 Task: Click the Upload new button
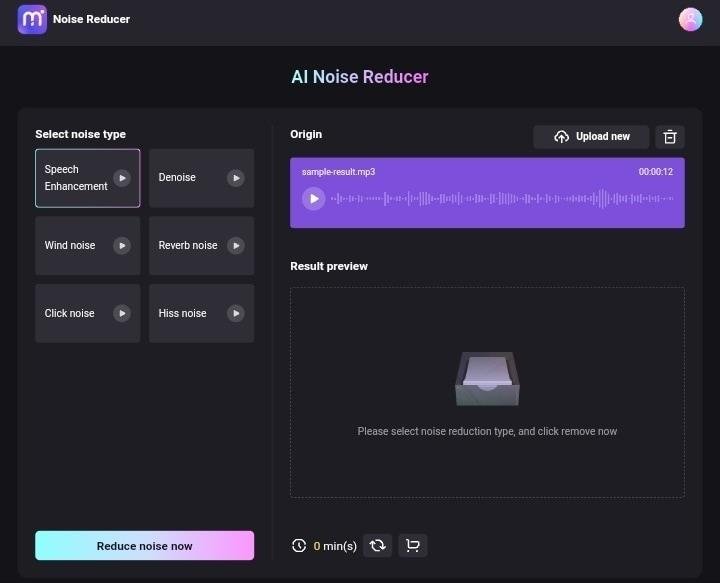click(591, 137)
